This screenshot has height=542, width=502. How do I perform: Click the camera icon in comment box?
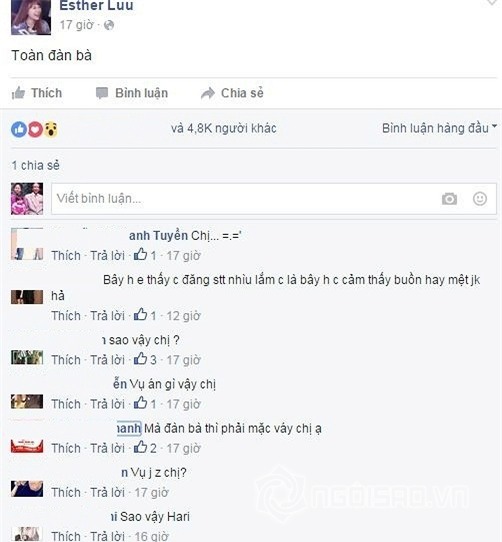tap(449, 199)
